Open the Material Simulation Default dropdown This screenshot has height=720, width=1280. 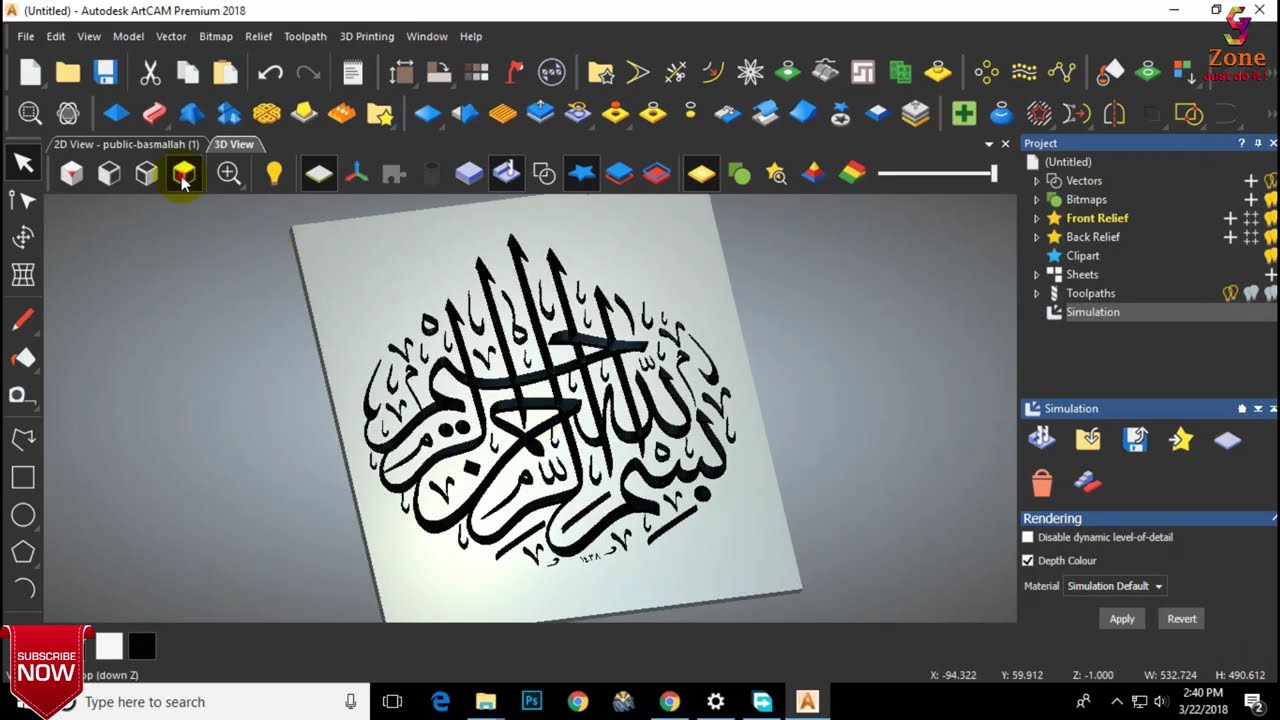coord(1115,586)
